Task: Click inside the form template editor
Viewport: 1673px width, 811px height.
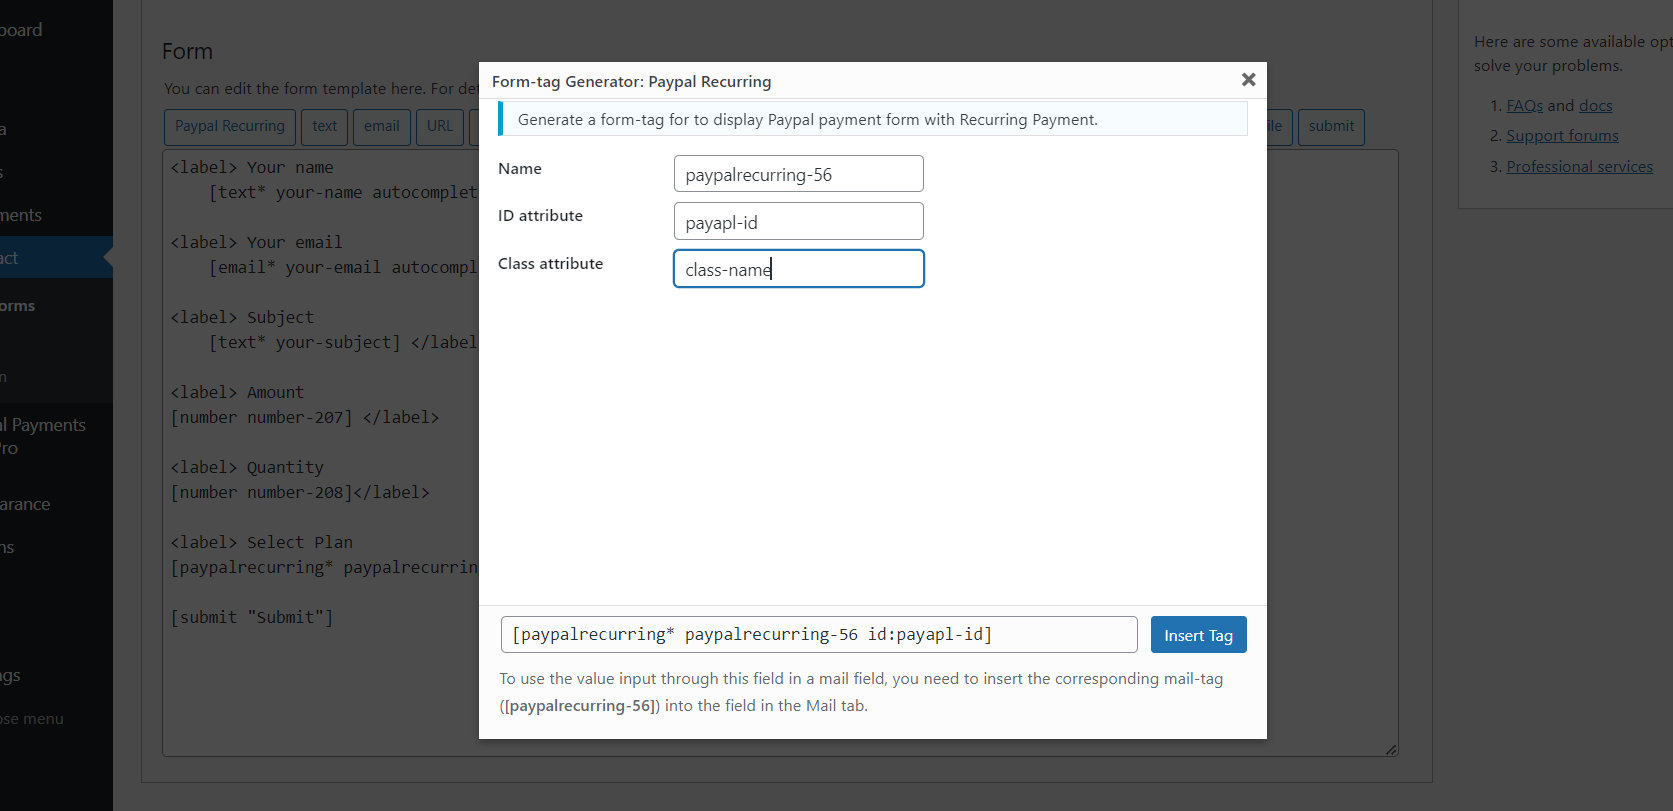Action: [x=320, y=680]
